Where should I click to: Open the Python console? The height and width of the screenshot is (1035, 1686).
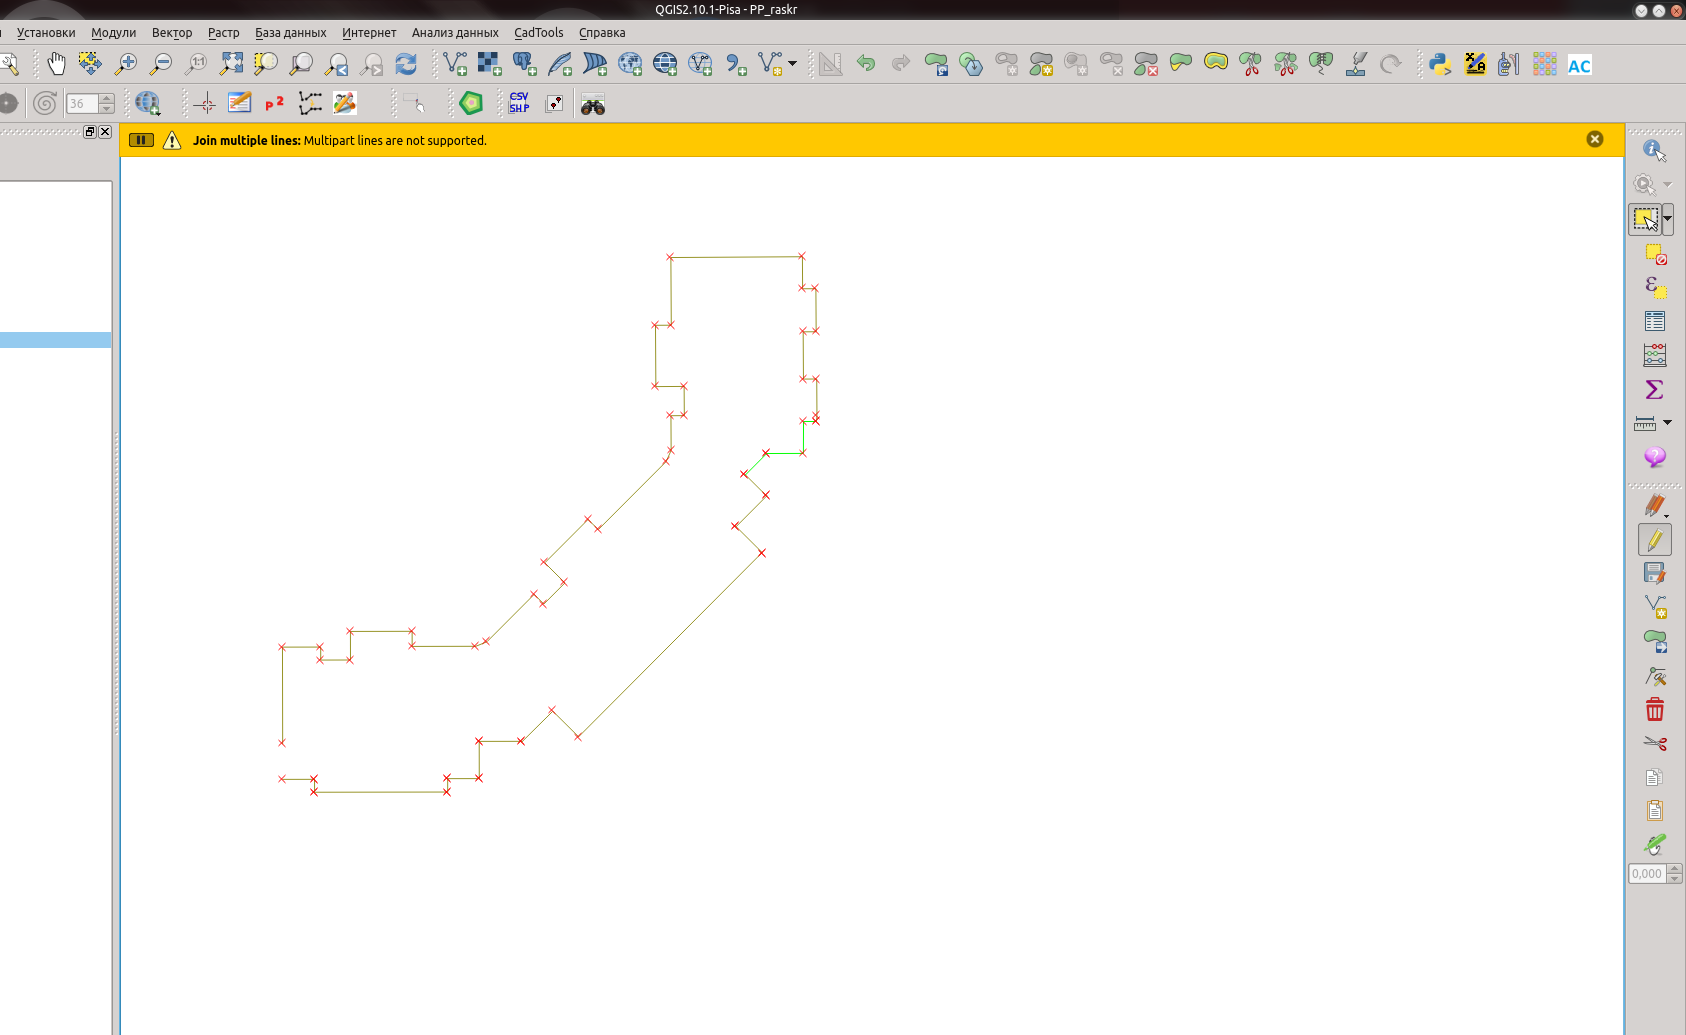pyautogui.click(x=1440, y=65)
